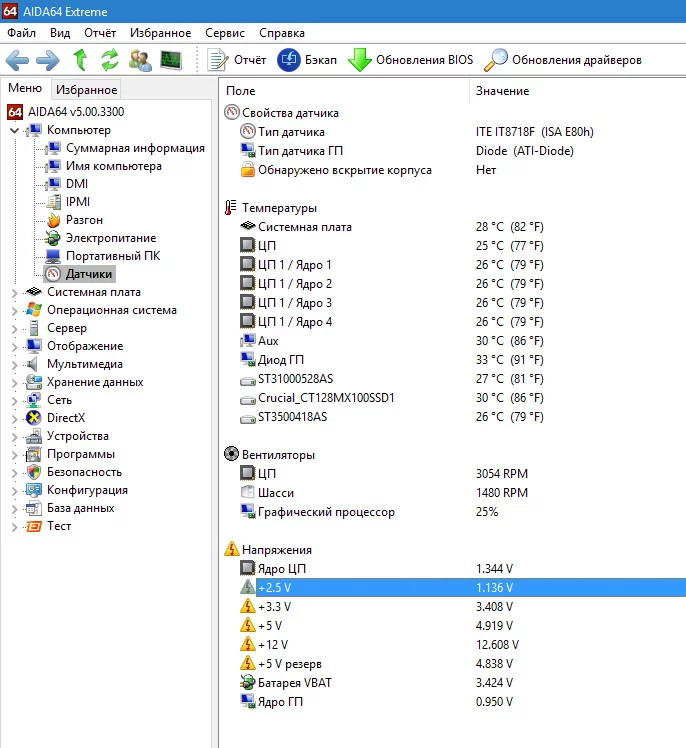Viewport: 686px width, 748px height.
Task: Expand the Сеть tree node
Action: pos(14,400)
